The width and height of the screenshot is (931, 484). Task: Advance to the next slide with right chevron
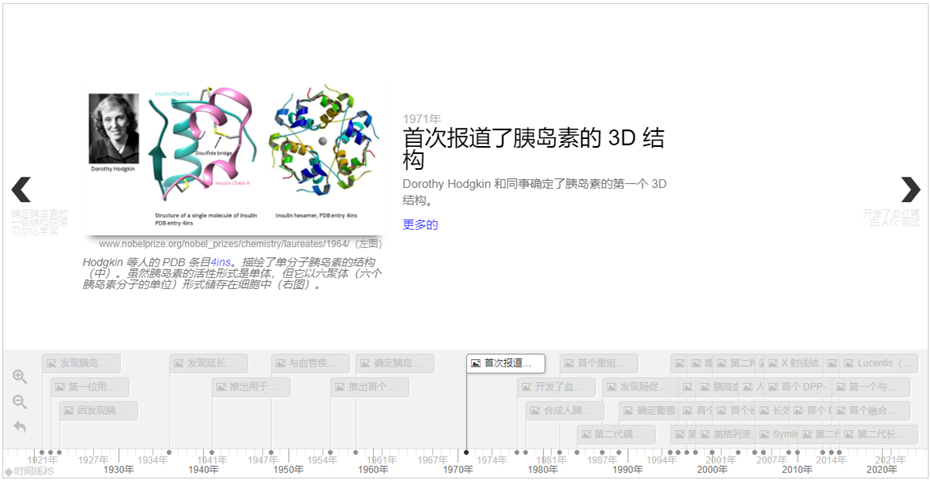[910, 189]
